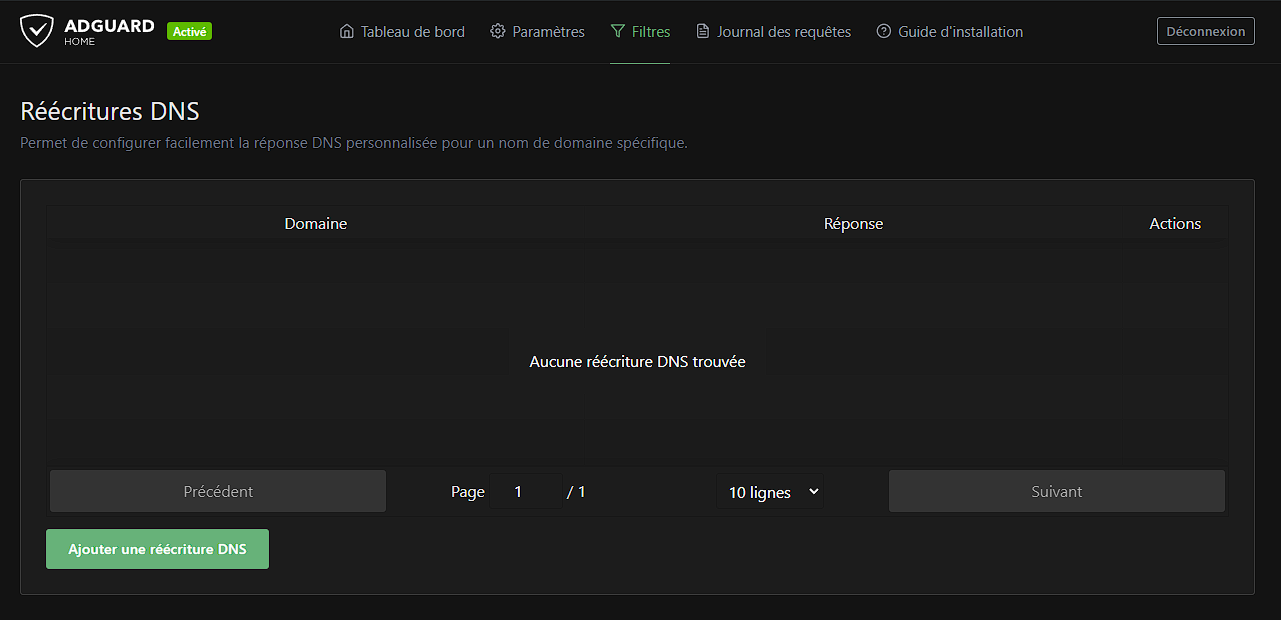Click the Aucune réécriture DNS trouvée message

coord(638,361)
